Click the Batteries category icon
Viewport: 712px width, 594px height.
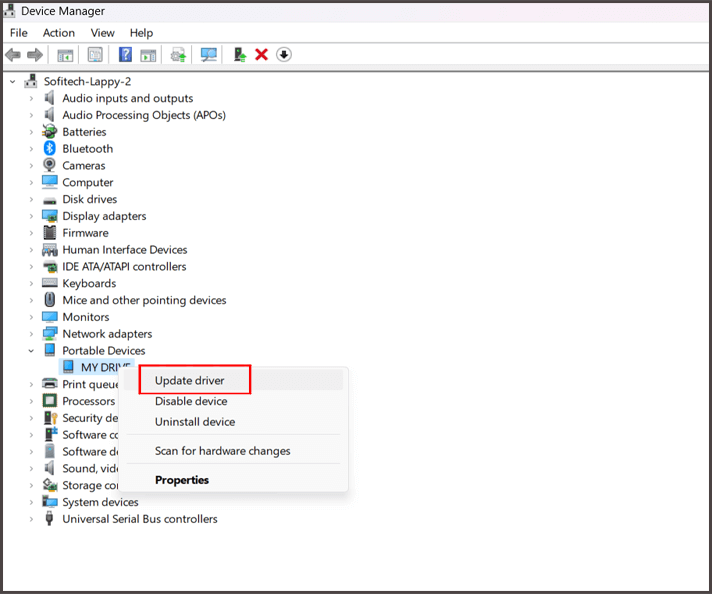50,132
